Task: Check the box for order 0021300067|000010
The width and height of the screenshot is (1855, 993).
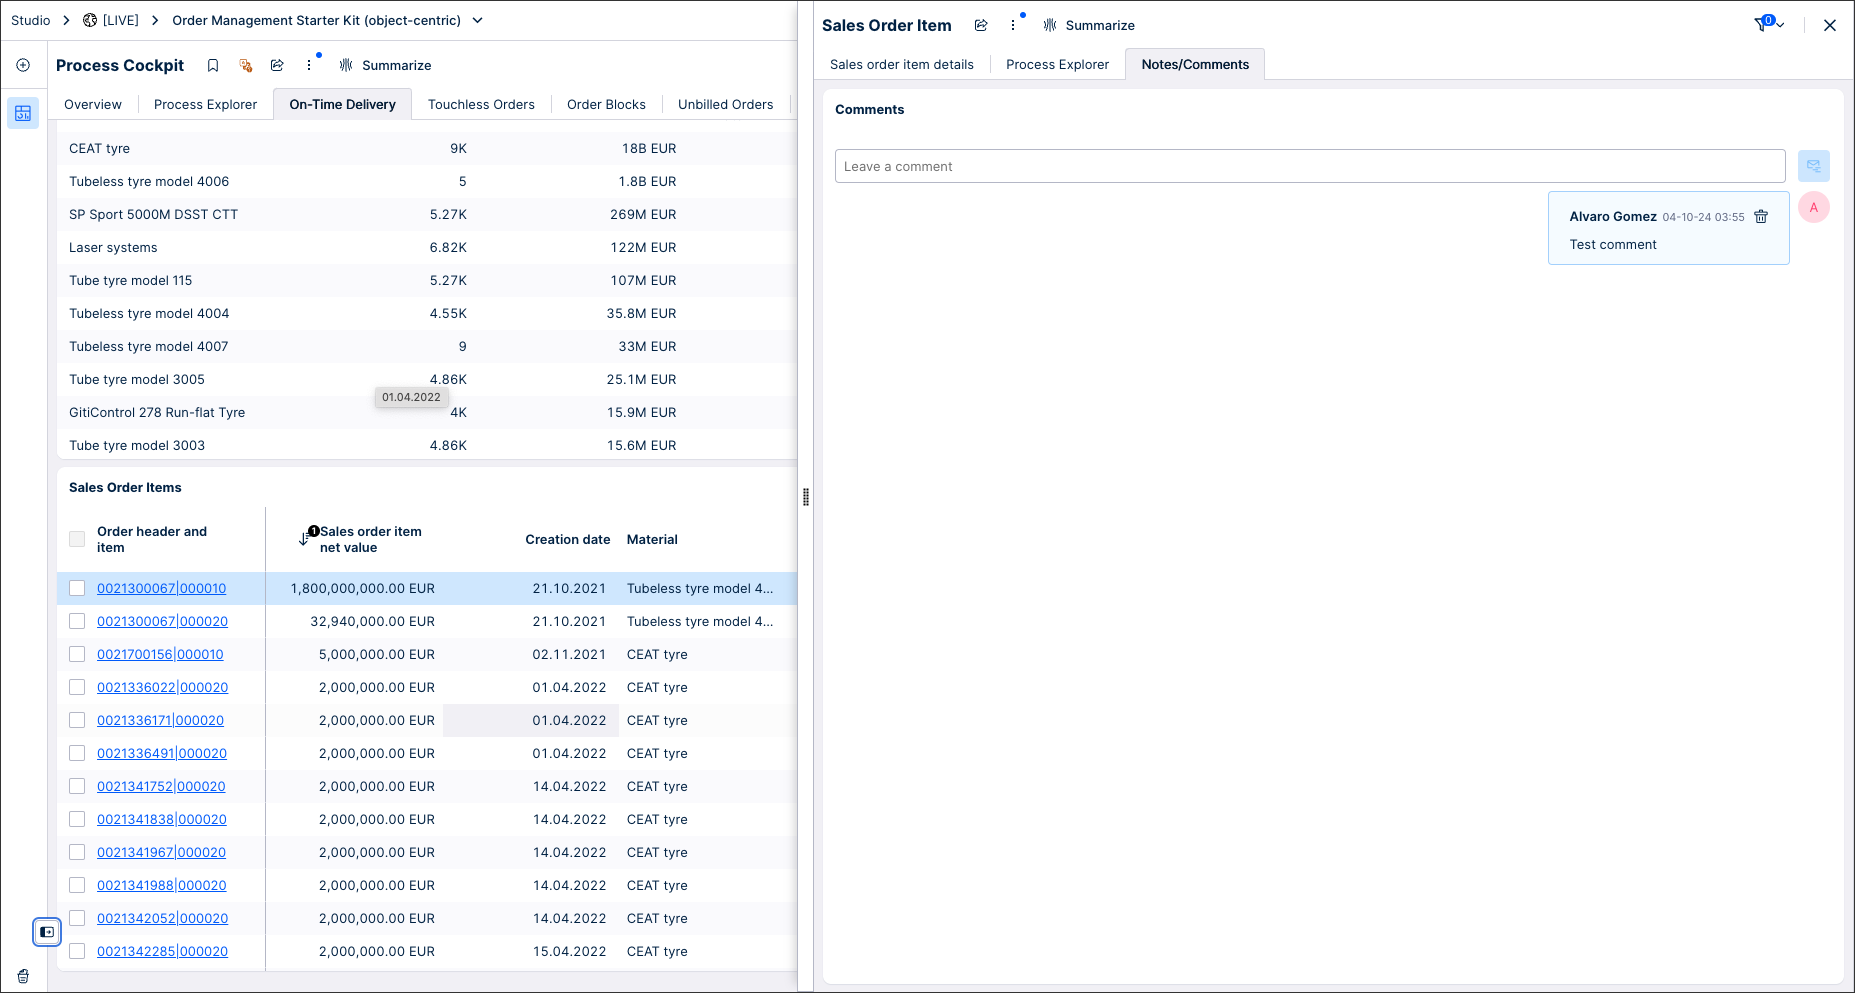Action: point(77,588)
